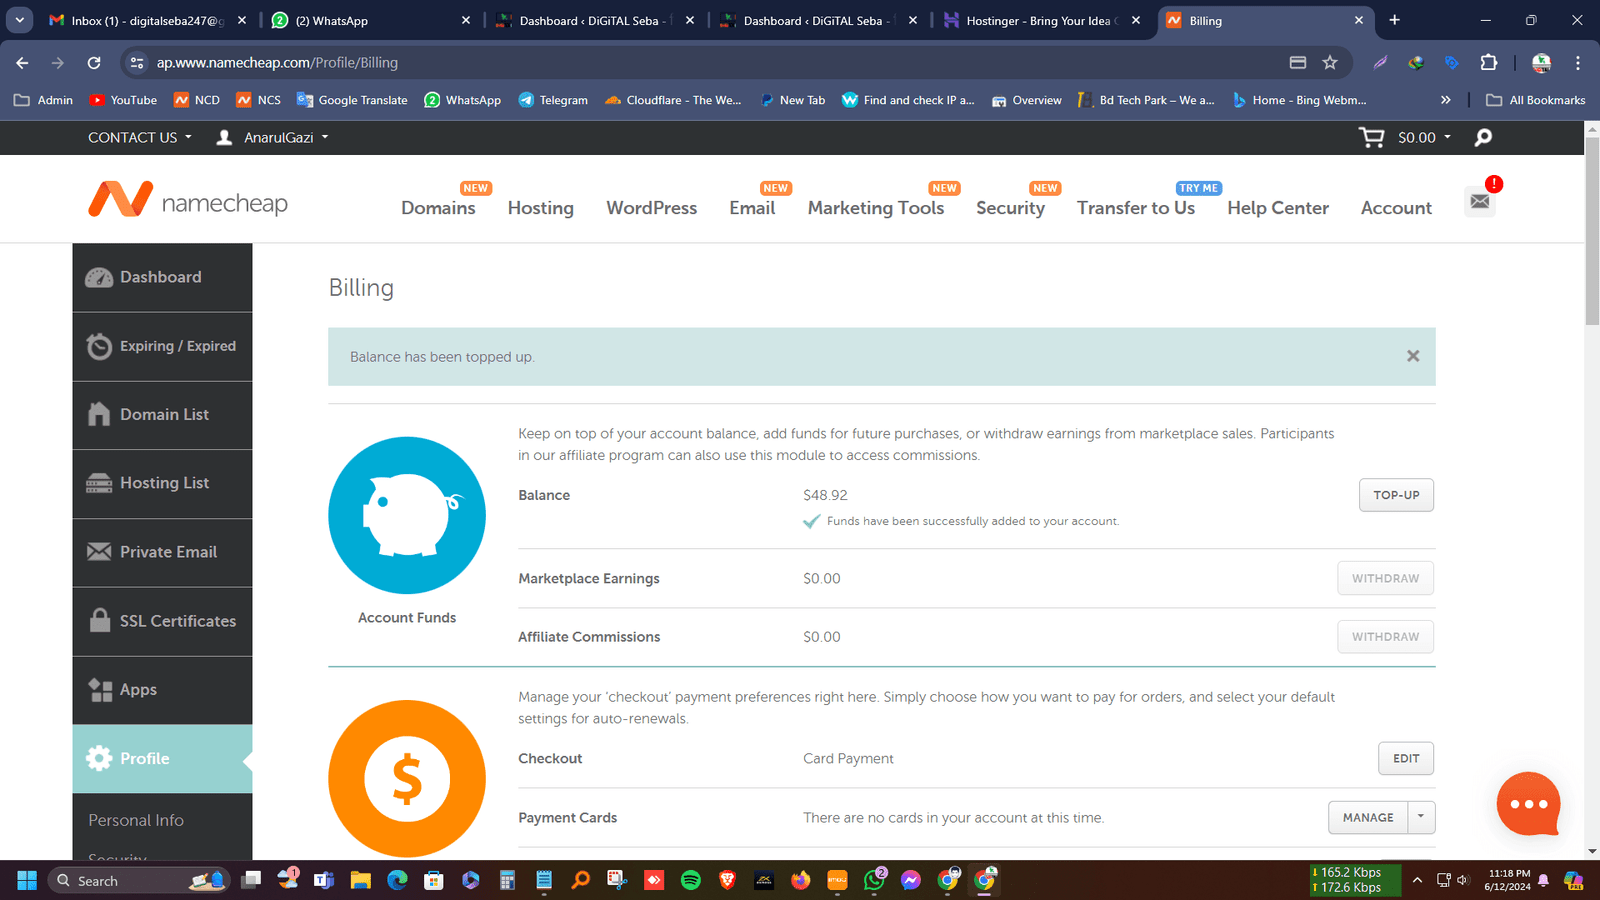Open the All Bookmarks folder

(1536, 100)
